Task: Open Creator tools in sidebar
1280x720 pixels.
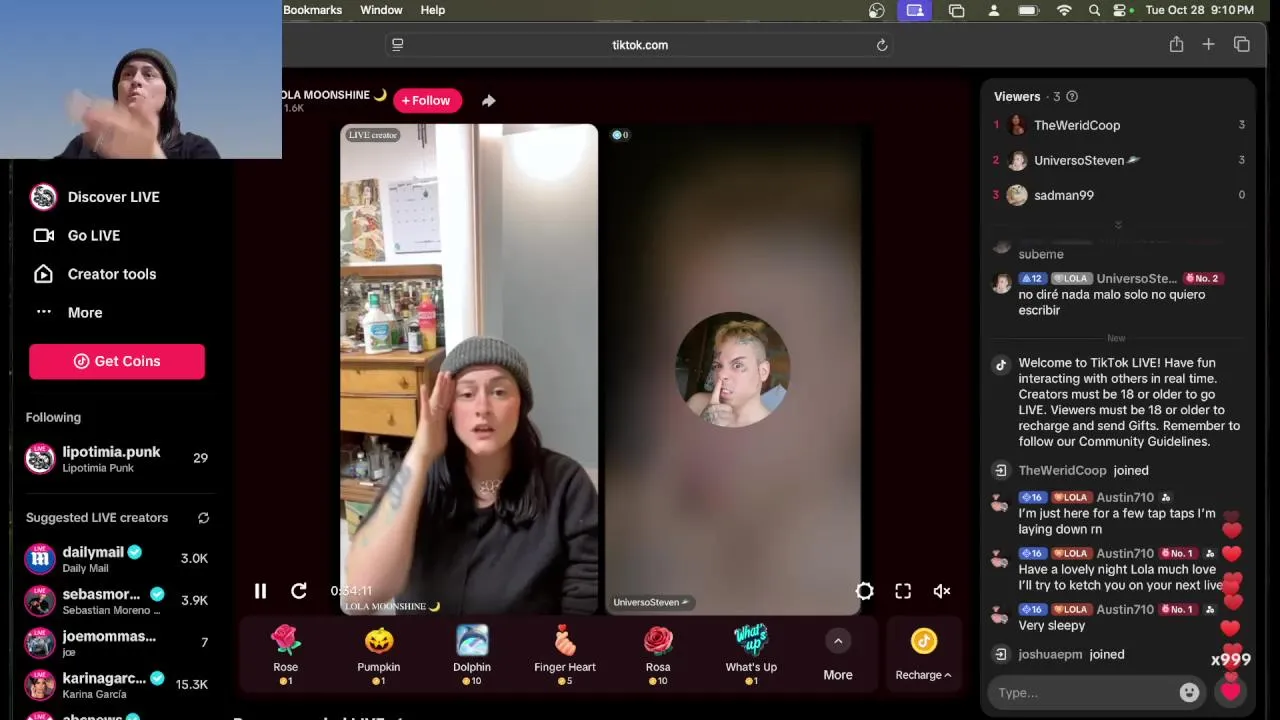Action: coord(94,274)
